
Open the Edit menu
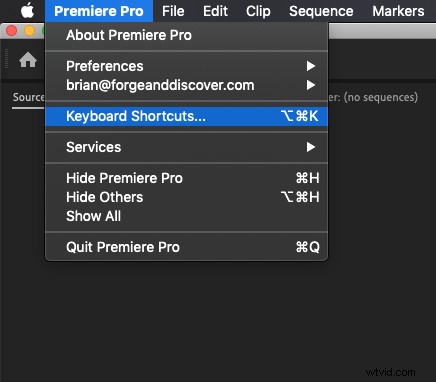pyautogui.click(x=215, y=11)
